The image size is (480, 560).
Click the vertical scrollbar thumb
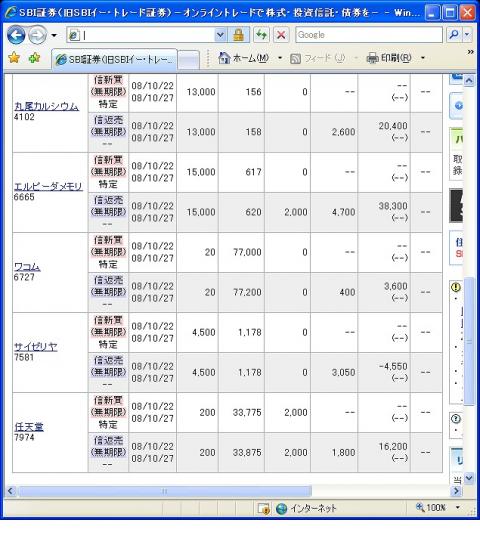(x=469, y=341)
